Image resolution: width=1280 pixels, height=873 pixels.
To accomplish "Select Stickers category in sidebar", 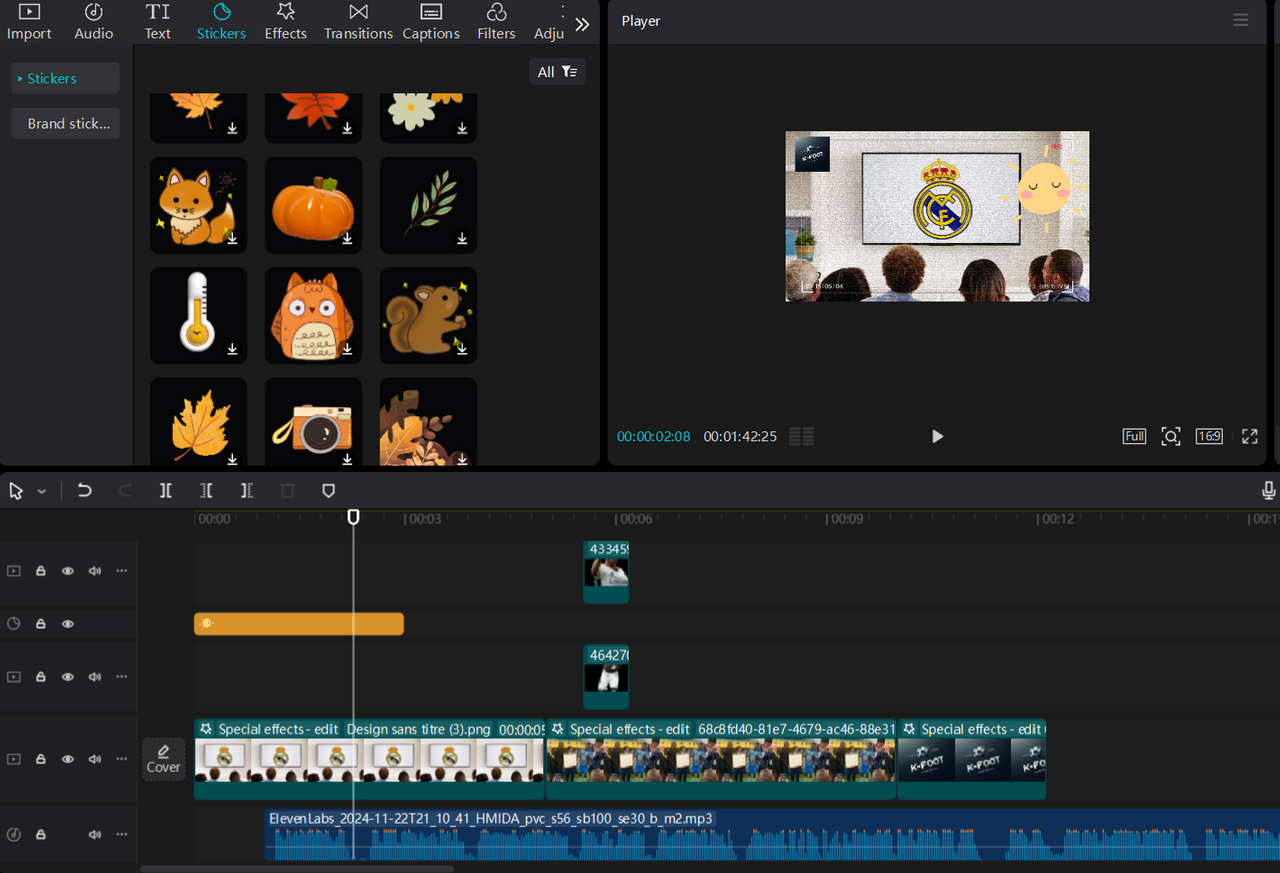I will pos(65,78).
